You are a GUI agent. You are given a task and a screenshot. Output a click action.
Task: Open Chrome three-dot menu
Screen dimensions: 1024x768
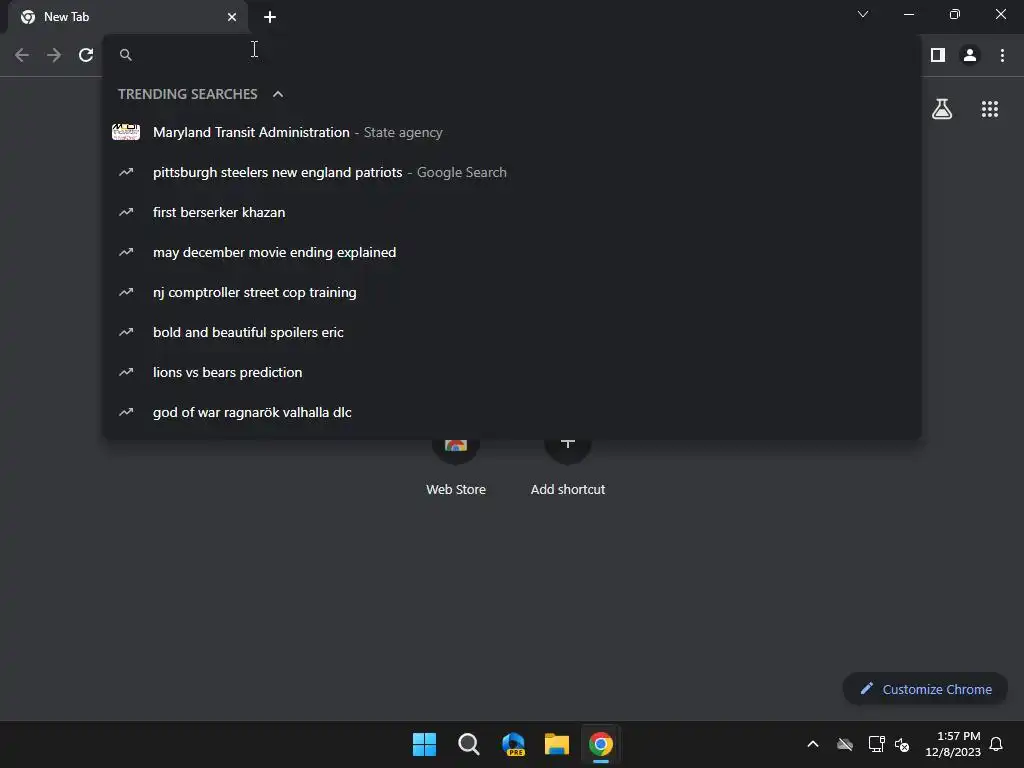click(x=1002, y=56)
